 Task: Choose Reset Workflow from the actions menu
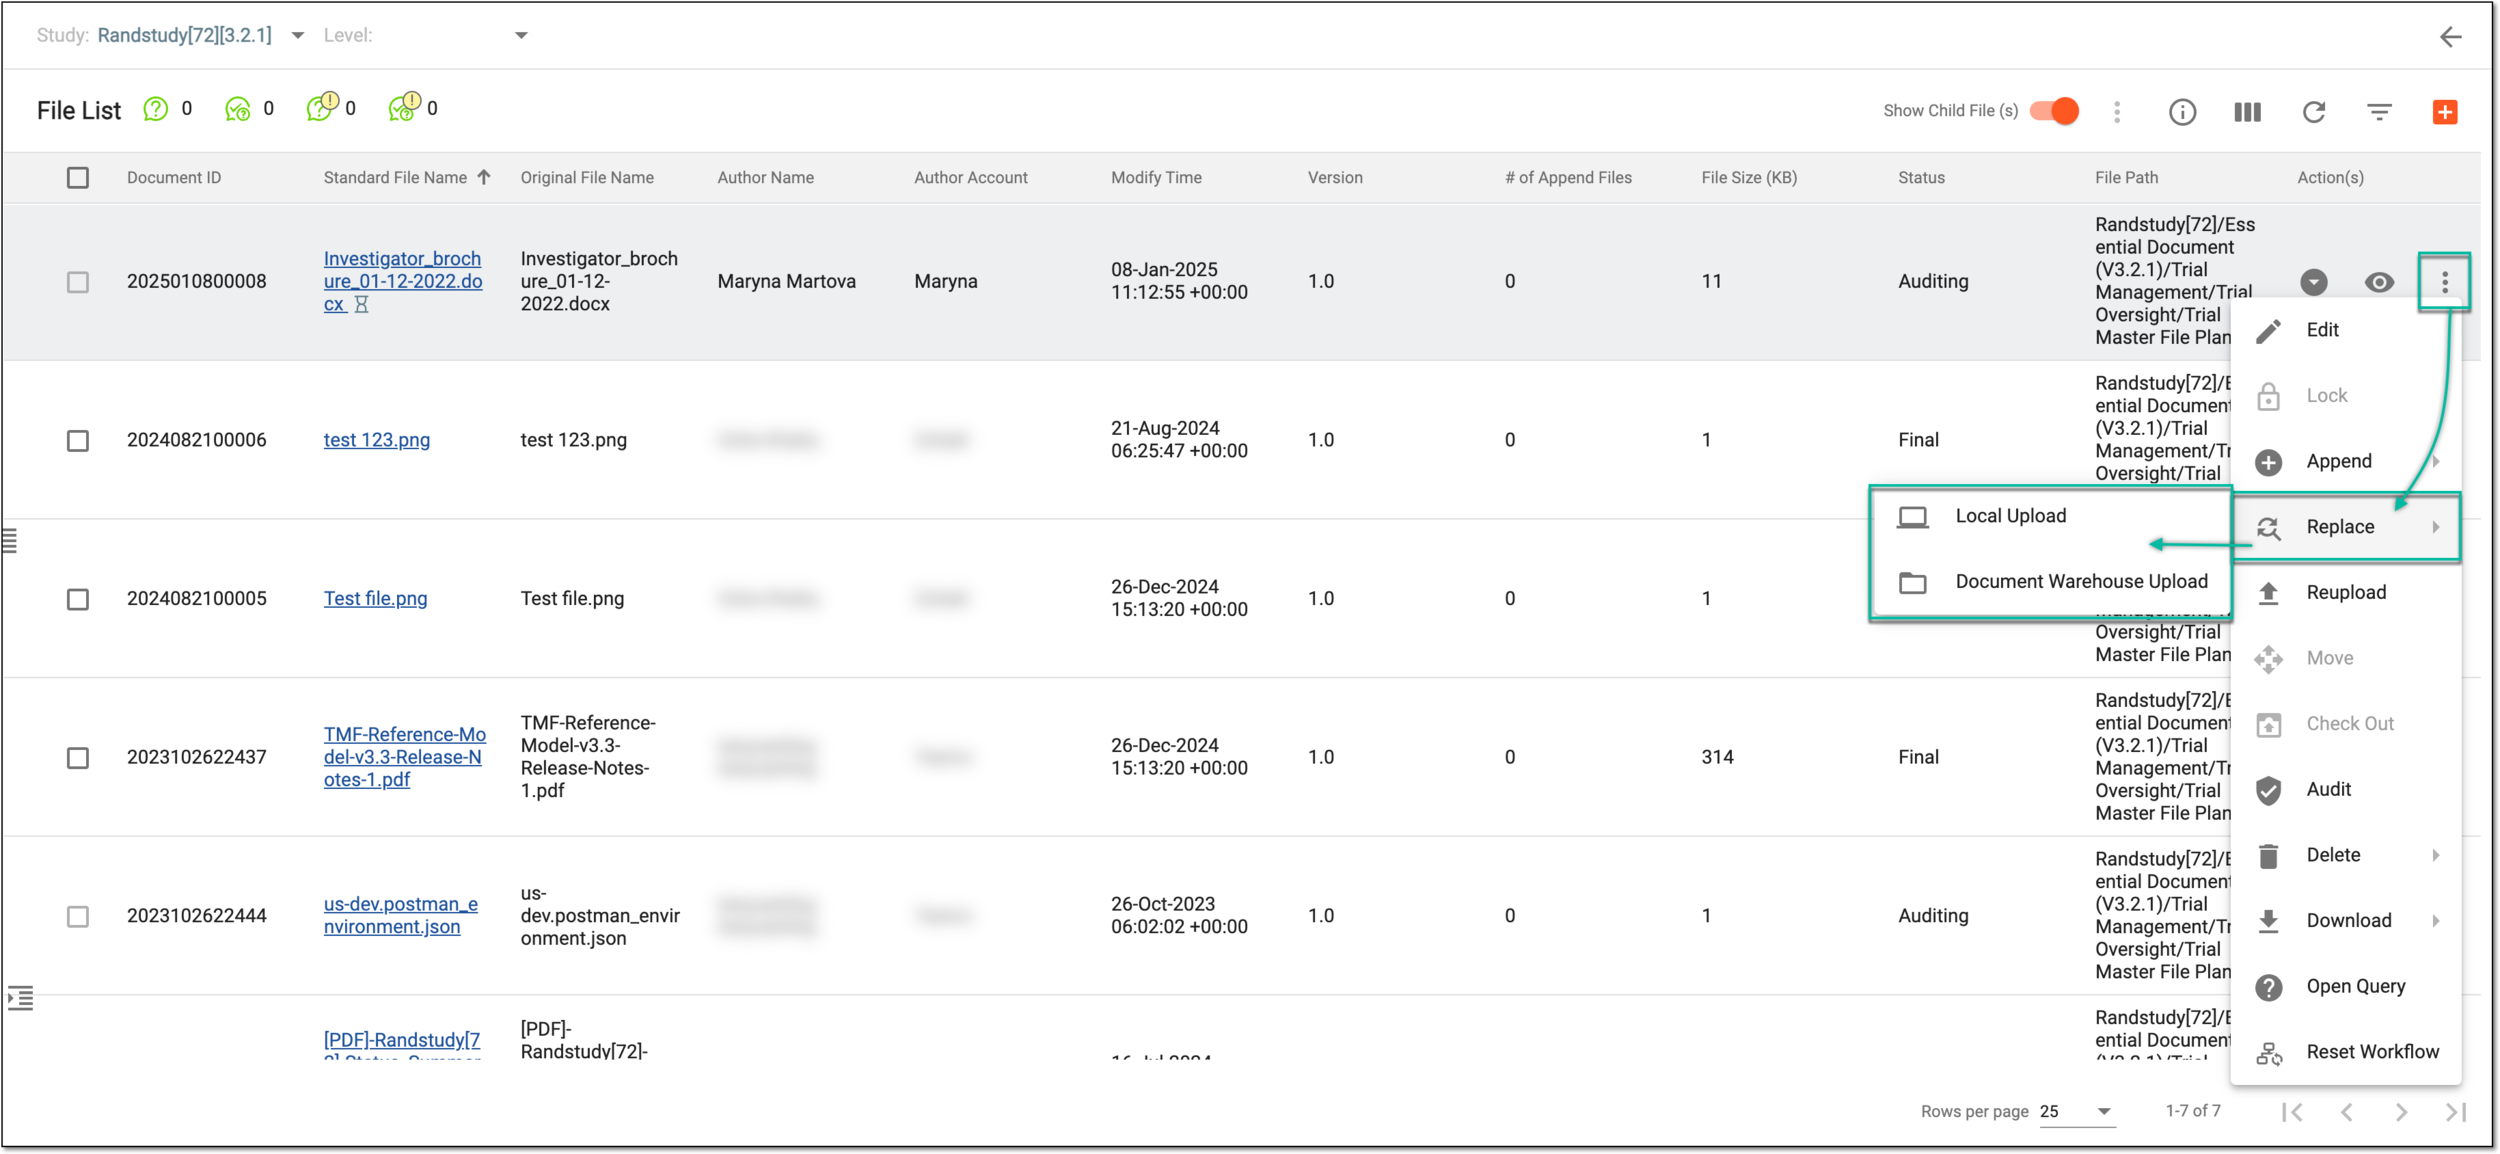point(2346,1052)
